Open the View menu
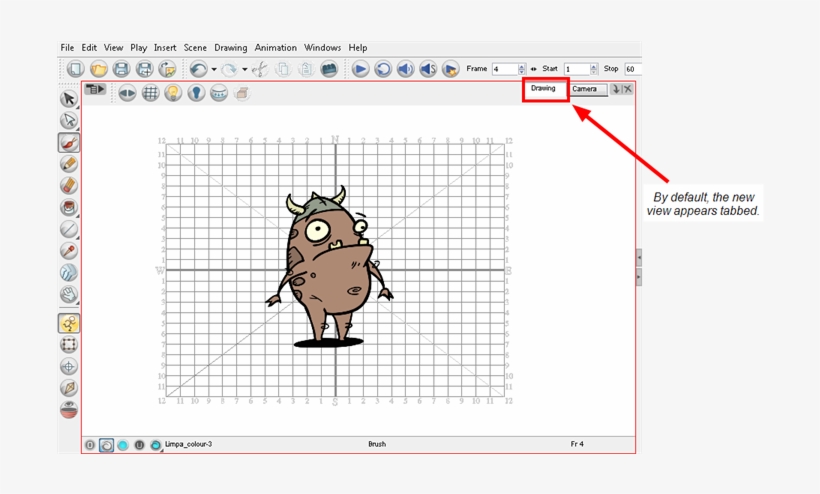Viewport: 820px width, 494px height. click(113, 48)
